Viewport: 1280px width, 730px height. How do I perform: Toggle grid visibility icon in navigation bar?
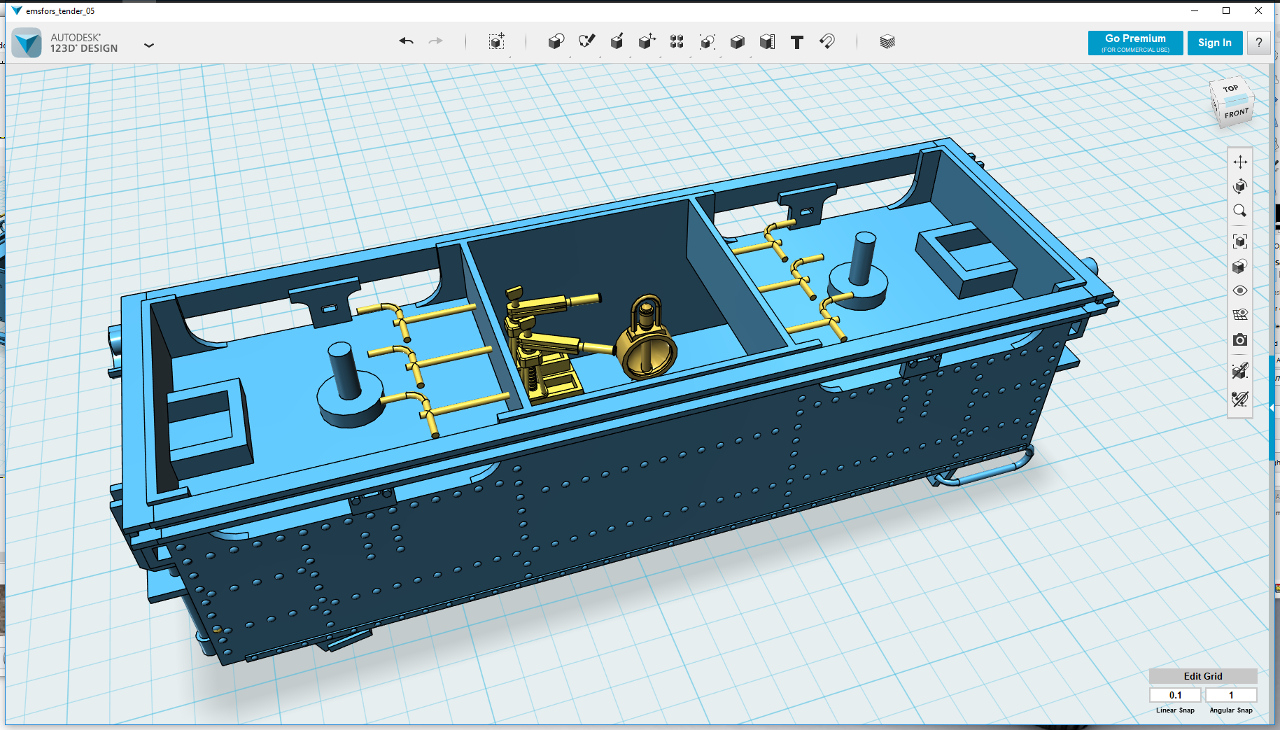tap(1240, 315)
